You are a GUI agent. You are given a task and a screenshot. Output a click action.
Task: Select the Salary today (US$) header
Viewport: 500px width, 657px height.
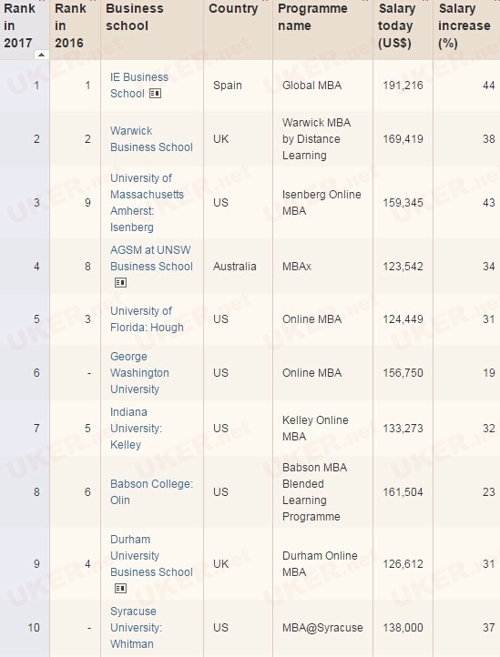(x=397, y=26)
